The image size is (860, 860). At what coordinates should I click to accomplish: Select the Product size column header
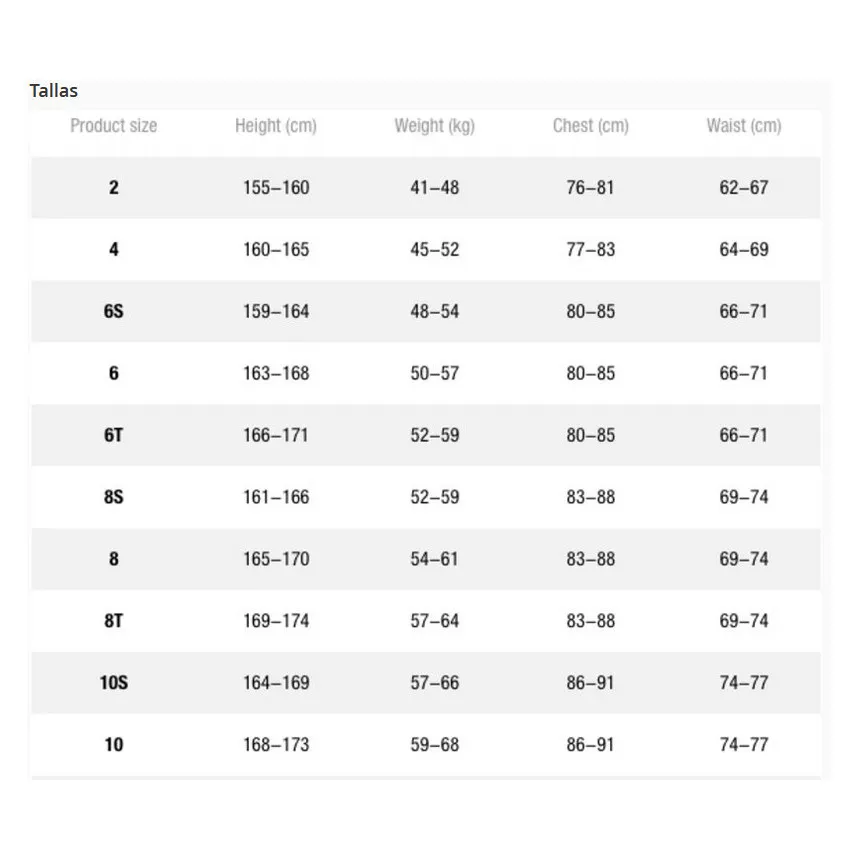click(114, 126)
